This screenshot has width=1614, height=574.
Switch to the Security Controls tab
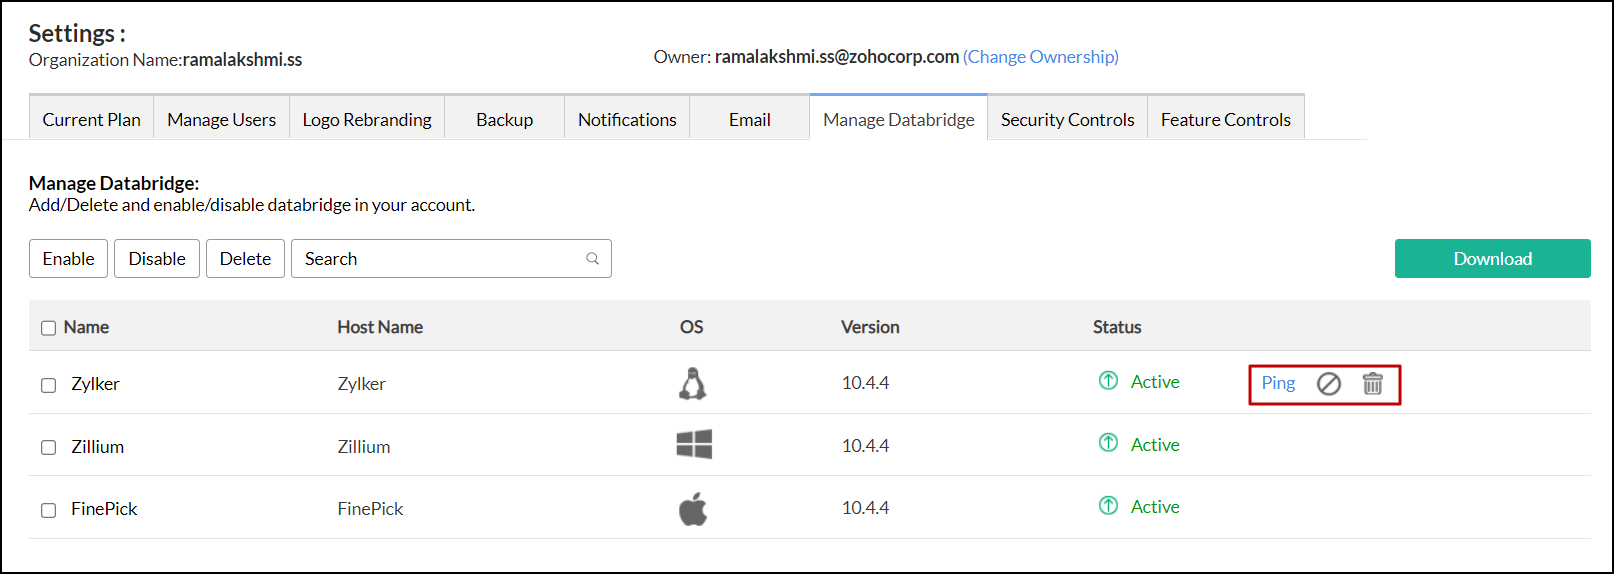[1067, 120]
